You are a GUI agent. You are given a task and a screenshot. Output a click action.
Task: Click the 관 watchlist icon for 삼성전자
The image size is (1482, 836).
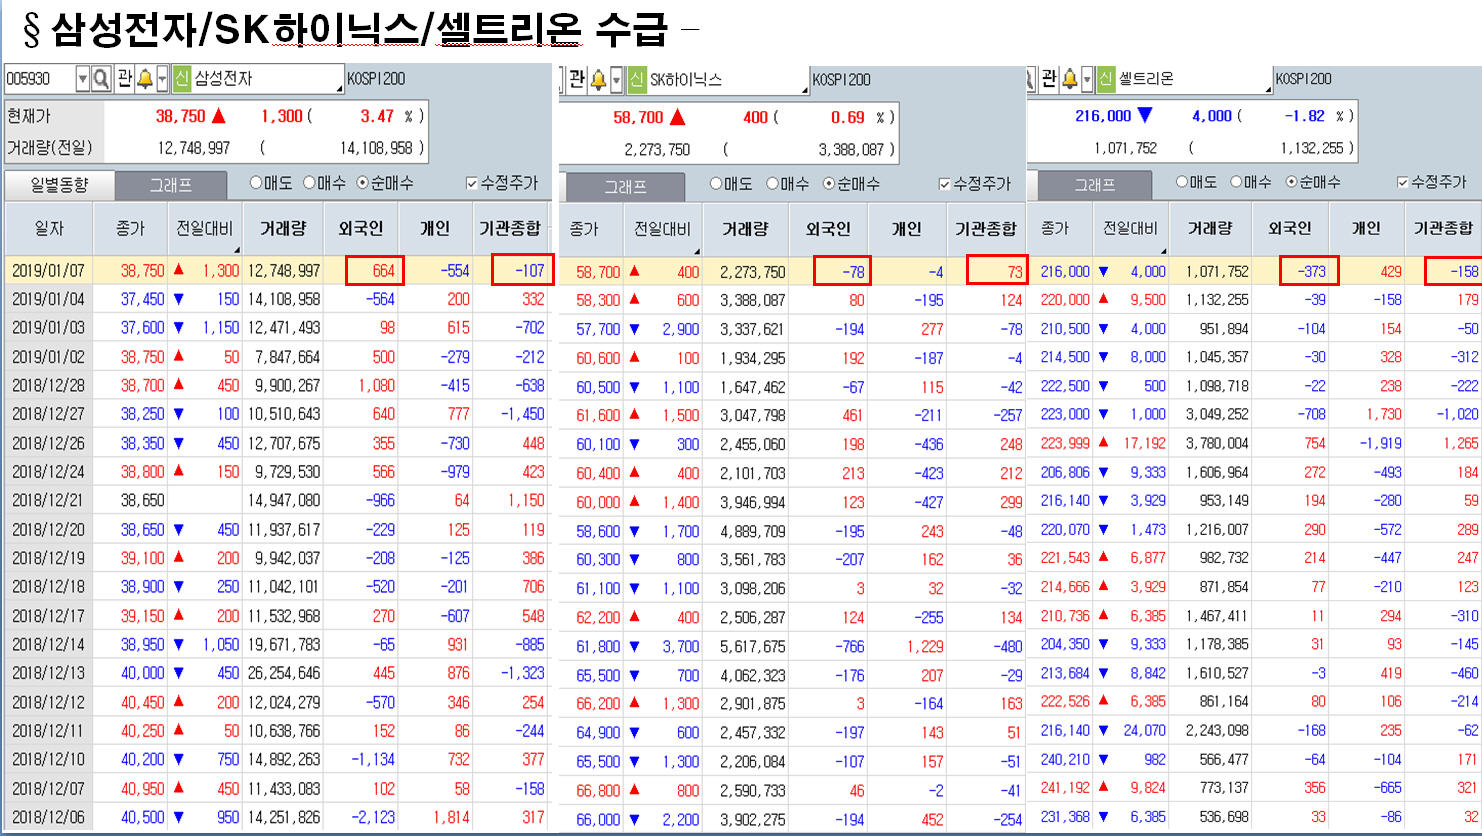124,78
